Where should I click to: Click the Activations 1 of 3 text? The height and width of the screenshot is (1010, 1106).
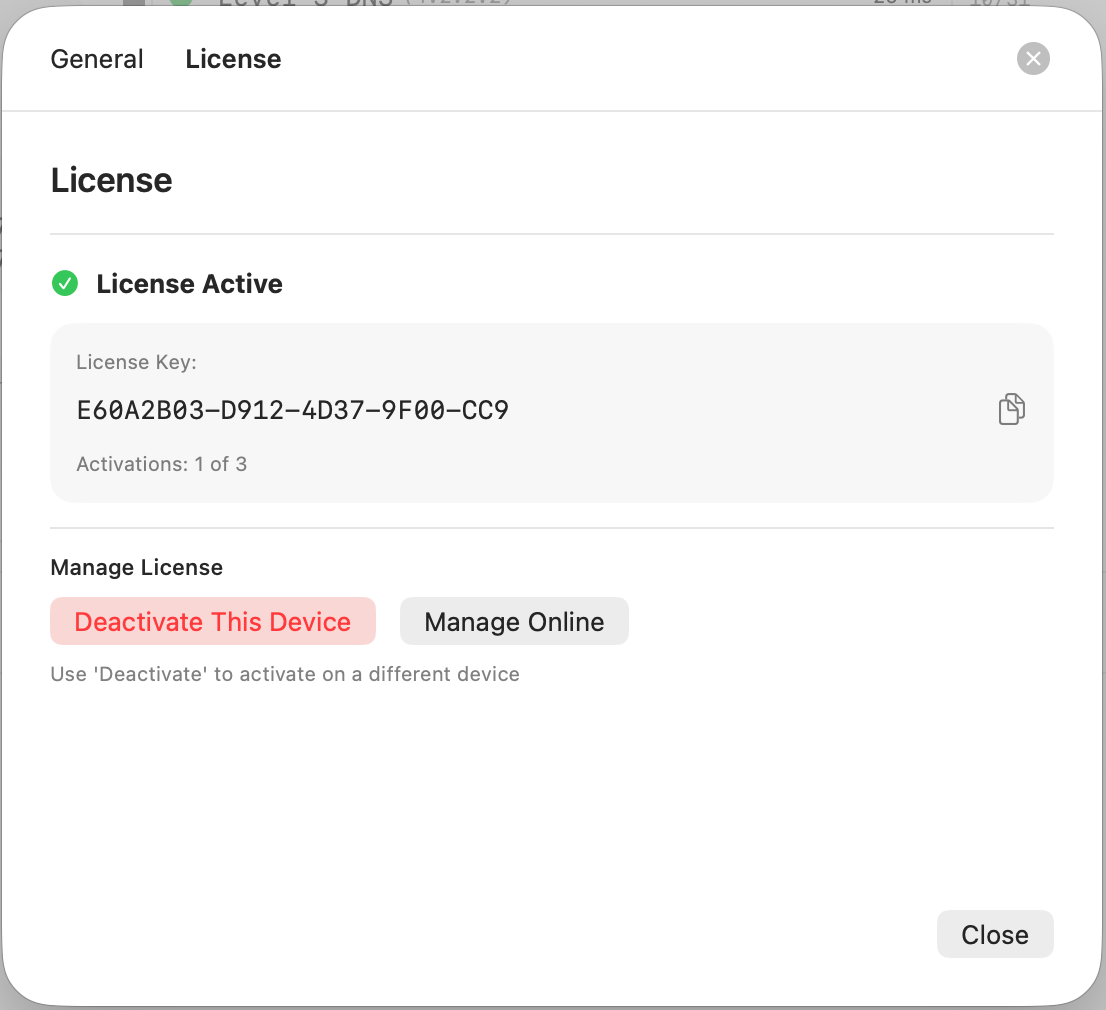(161, 464)
